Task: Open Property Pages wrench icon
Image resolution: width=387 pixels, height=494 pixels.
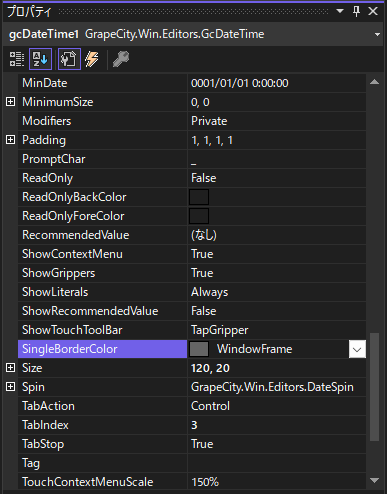Action: tap(121, 59)
